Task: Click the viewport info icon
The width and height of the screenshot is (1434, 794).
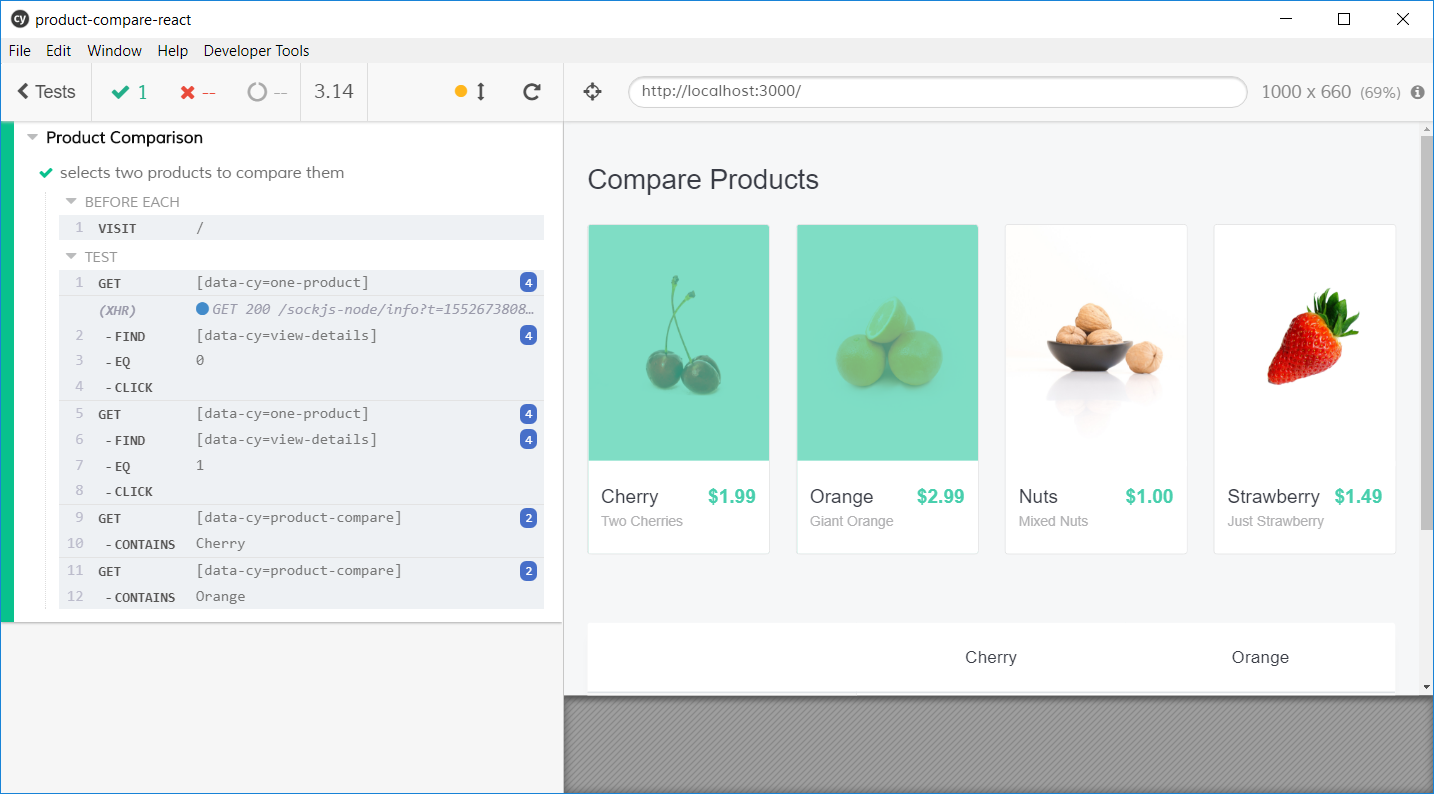Action: [1417, 92]
